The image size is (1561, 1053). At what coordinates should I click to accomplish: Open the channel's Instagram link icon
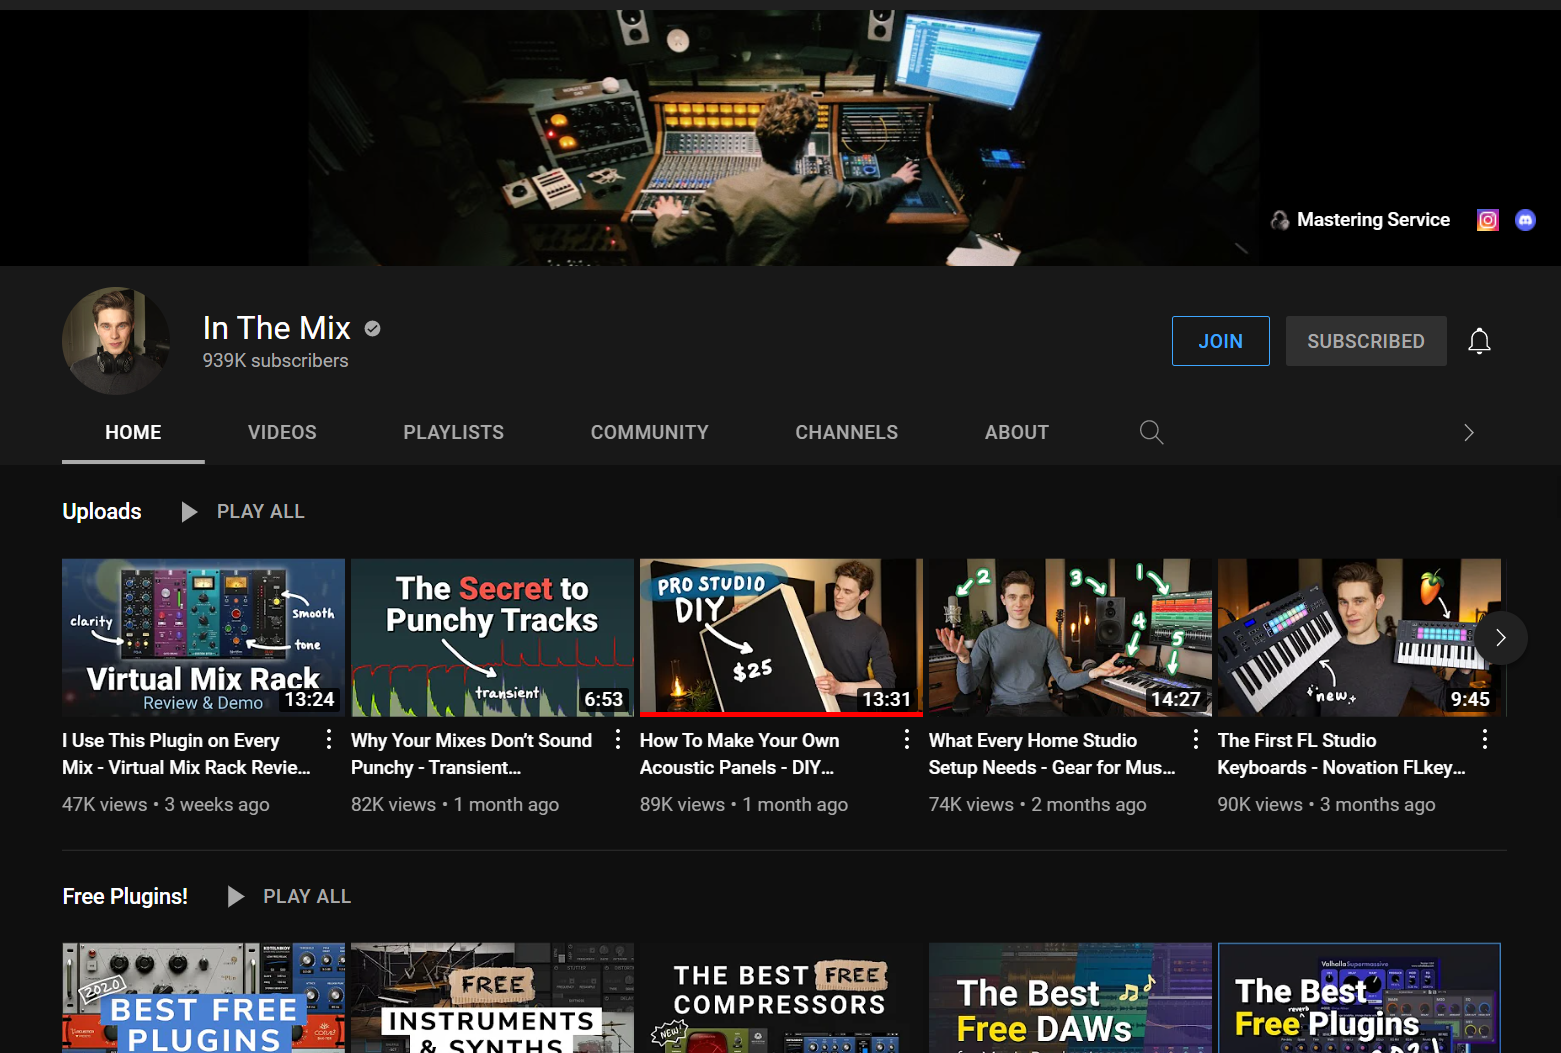(1487, 220)
